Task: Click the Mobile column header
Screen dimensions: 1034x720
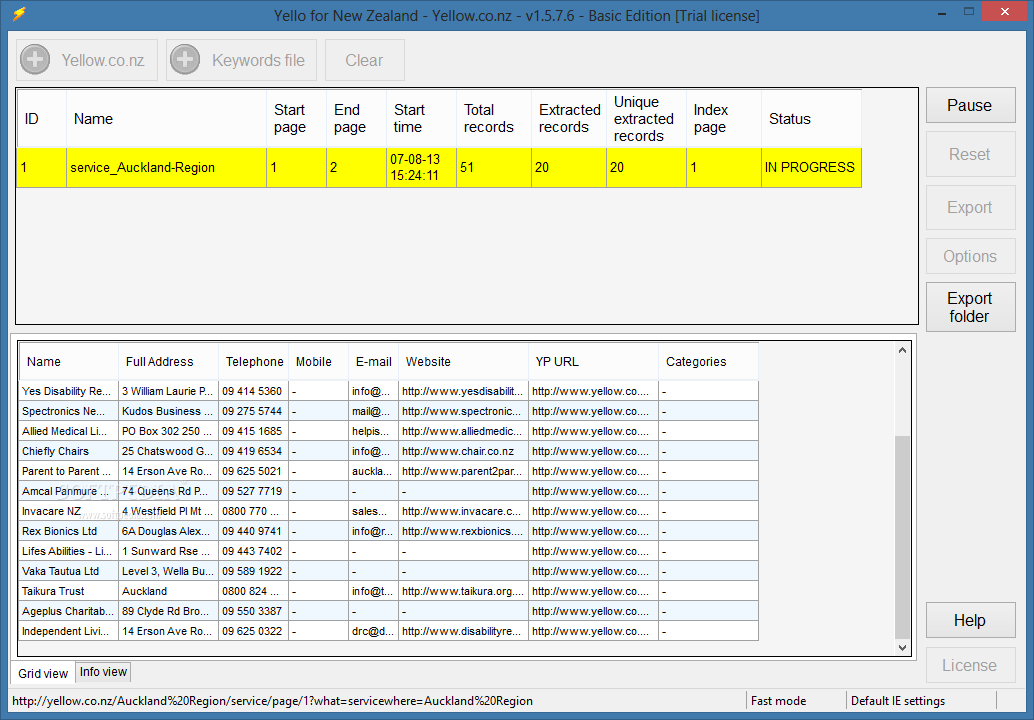Action: [x=319, y=361]
